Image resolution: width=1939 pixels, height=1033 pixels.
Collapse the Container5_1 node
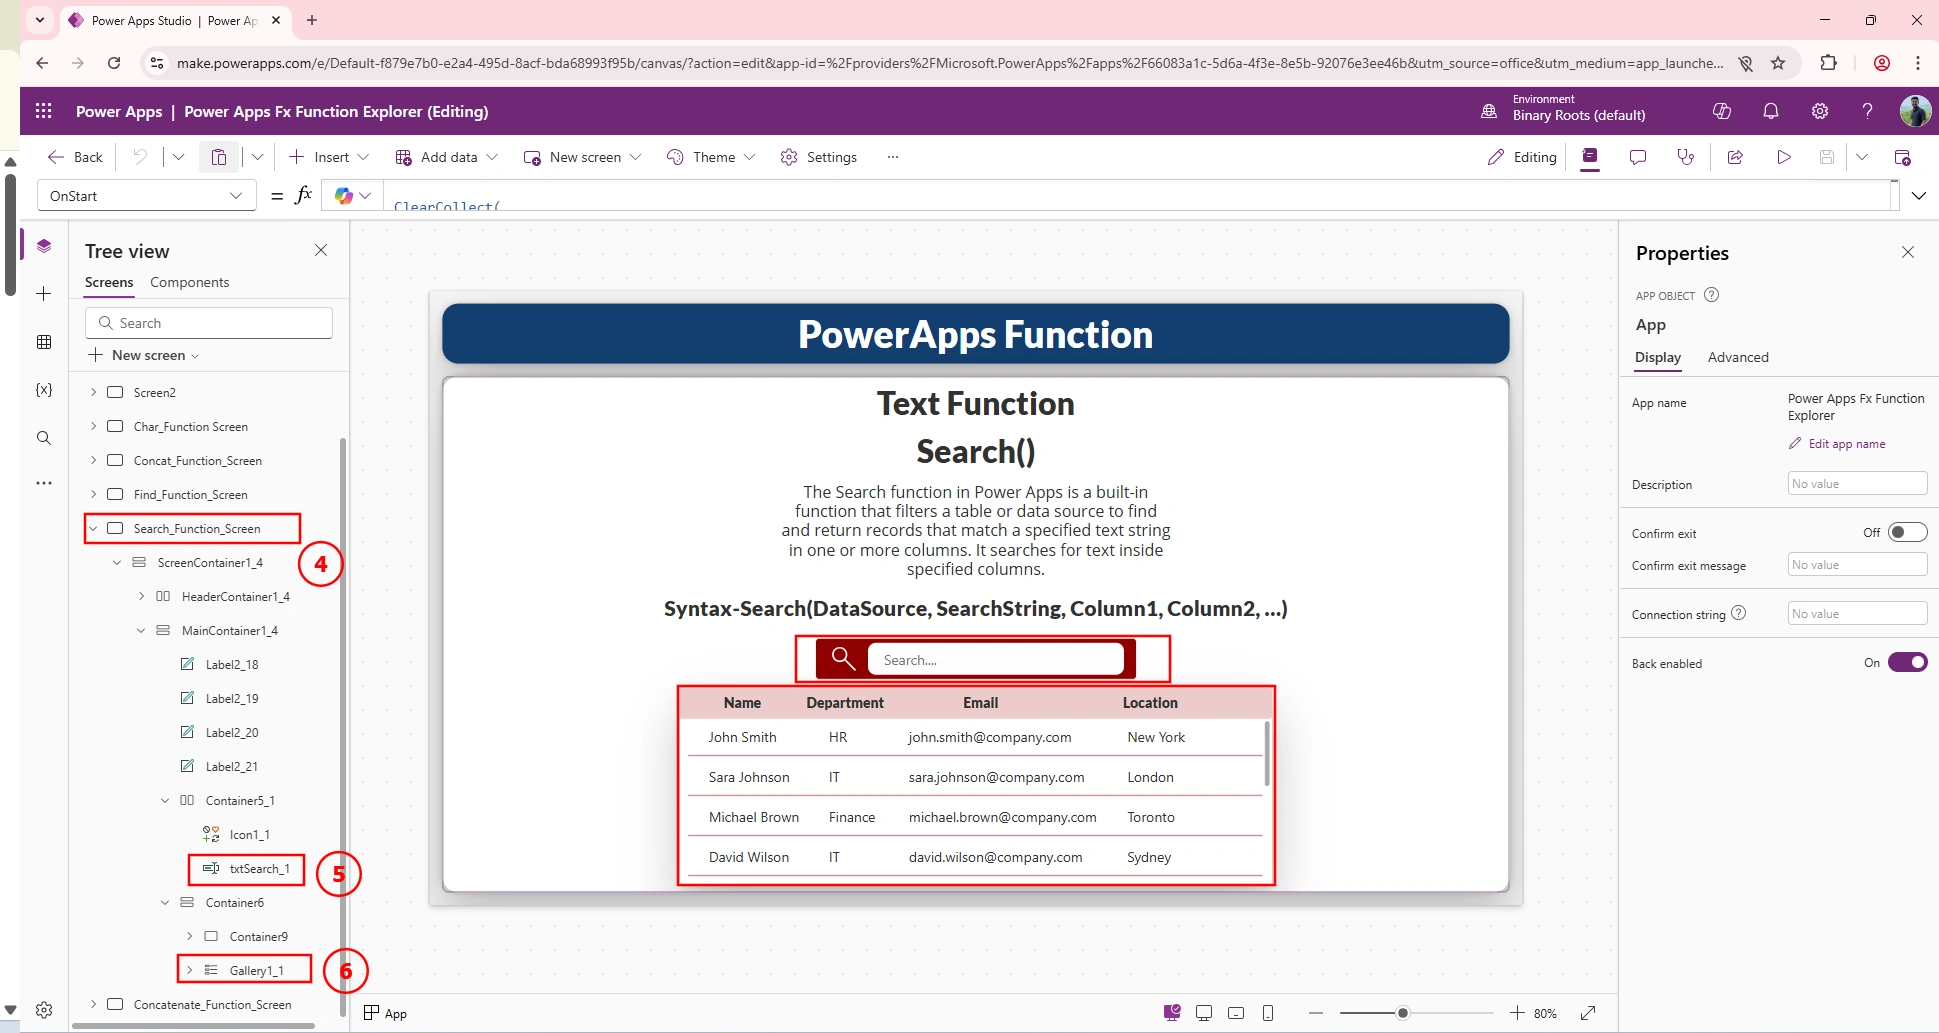pos(165,800)
